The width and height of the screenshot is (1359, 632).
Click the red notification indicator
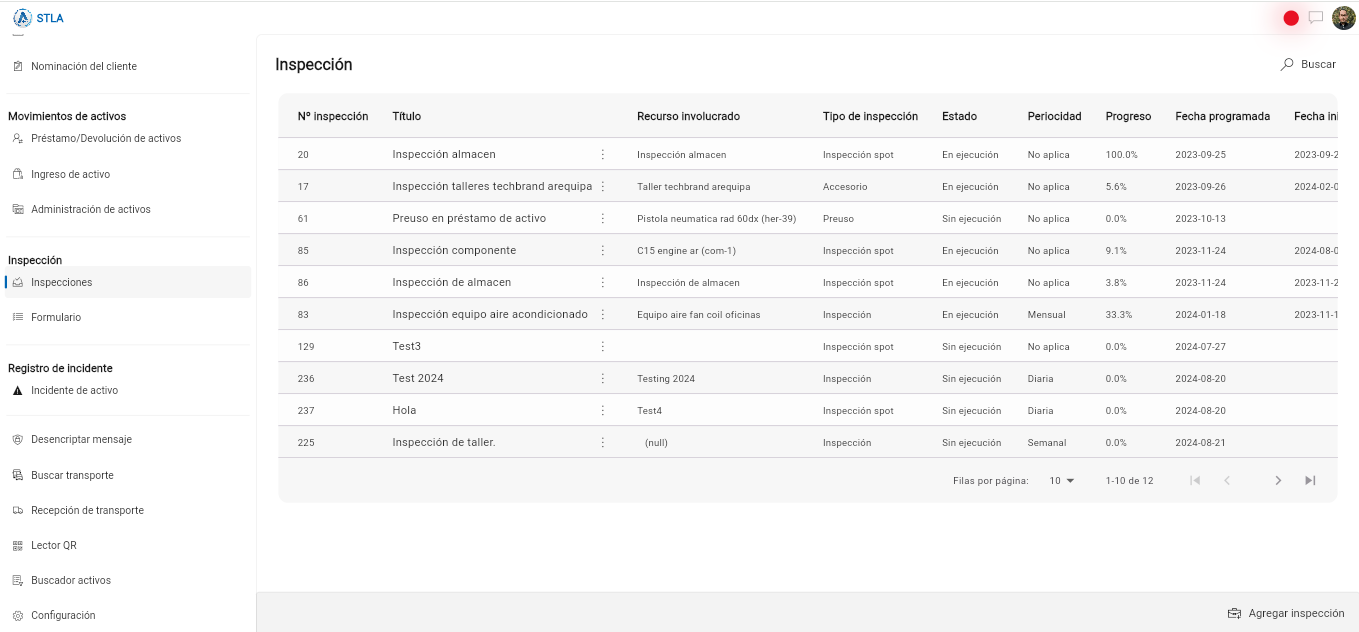point(1291,18)
